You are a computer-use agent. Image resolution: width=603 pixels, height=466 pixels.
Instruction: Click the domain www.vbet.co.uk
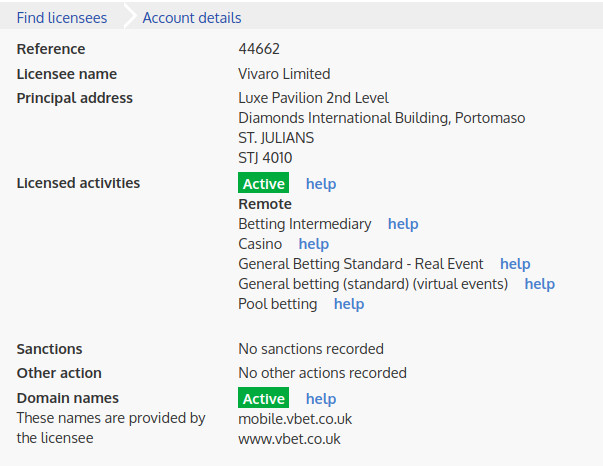coord(289,439)
